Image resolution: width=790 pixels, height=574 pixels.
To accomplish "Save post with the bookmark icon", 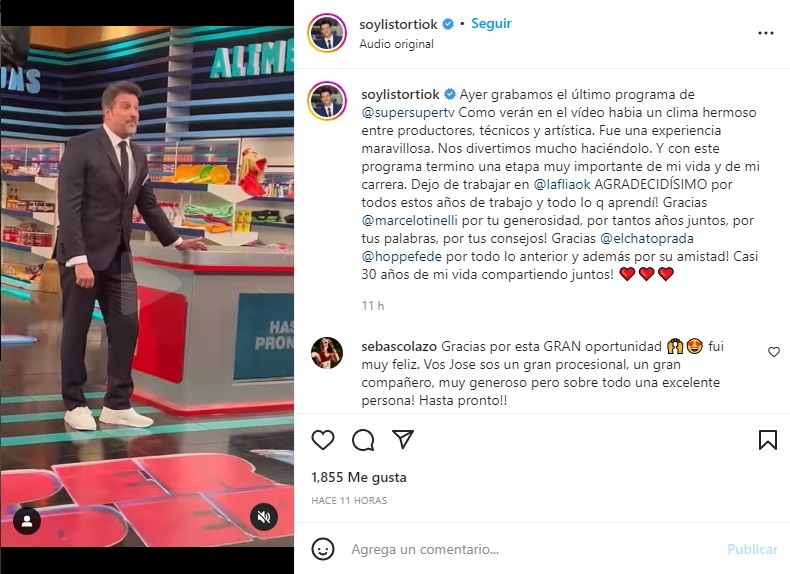I will [x=768, y=440].
